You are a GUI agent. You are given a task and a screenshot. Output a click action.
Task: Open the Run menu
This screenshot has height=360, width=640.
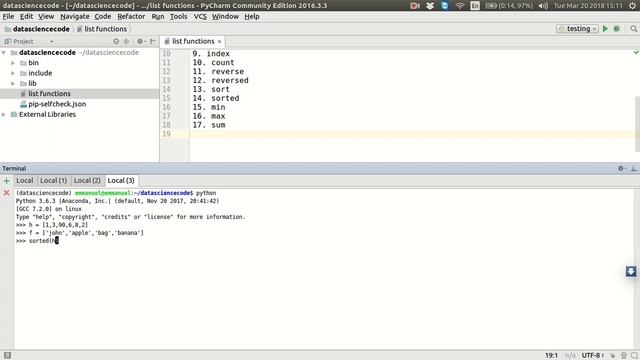[x=158, y=16]
